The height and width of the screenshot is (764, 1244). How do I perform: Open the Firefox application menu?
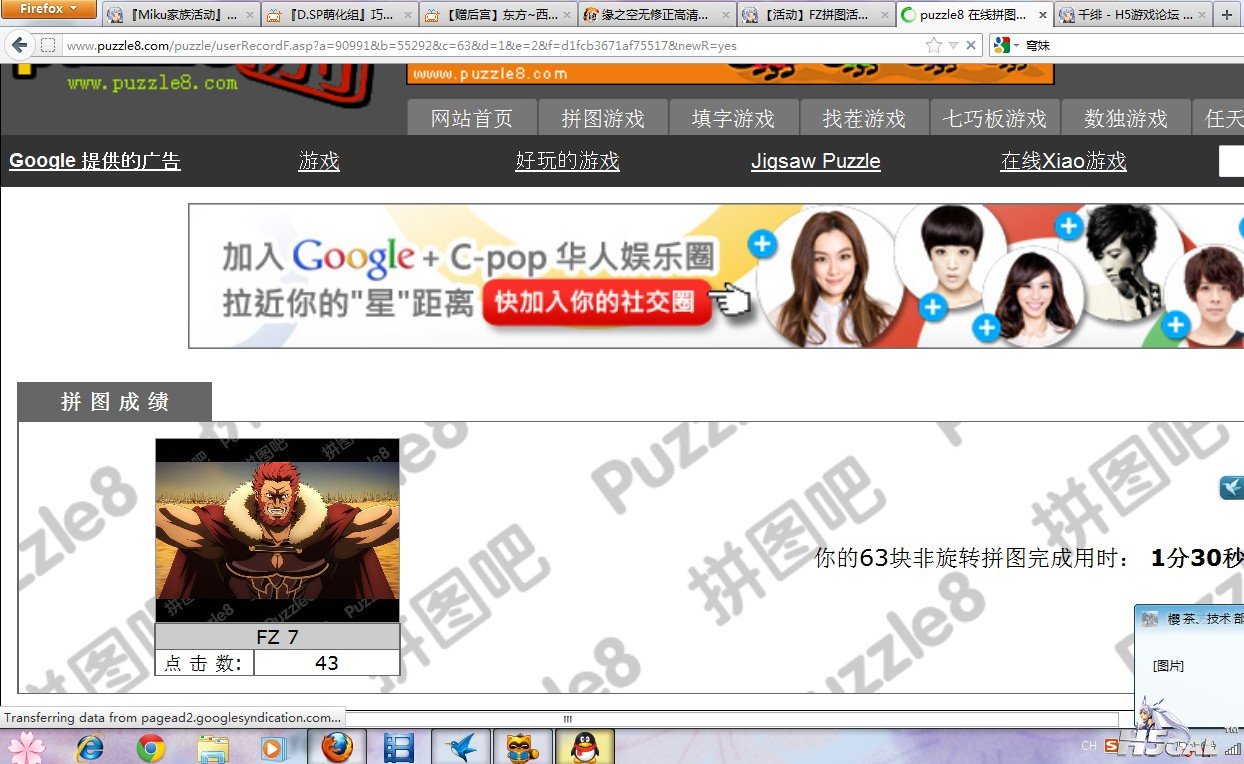[48, 9]
